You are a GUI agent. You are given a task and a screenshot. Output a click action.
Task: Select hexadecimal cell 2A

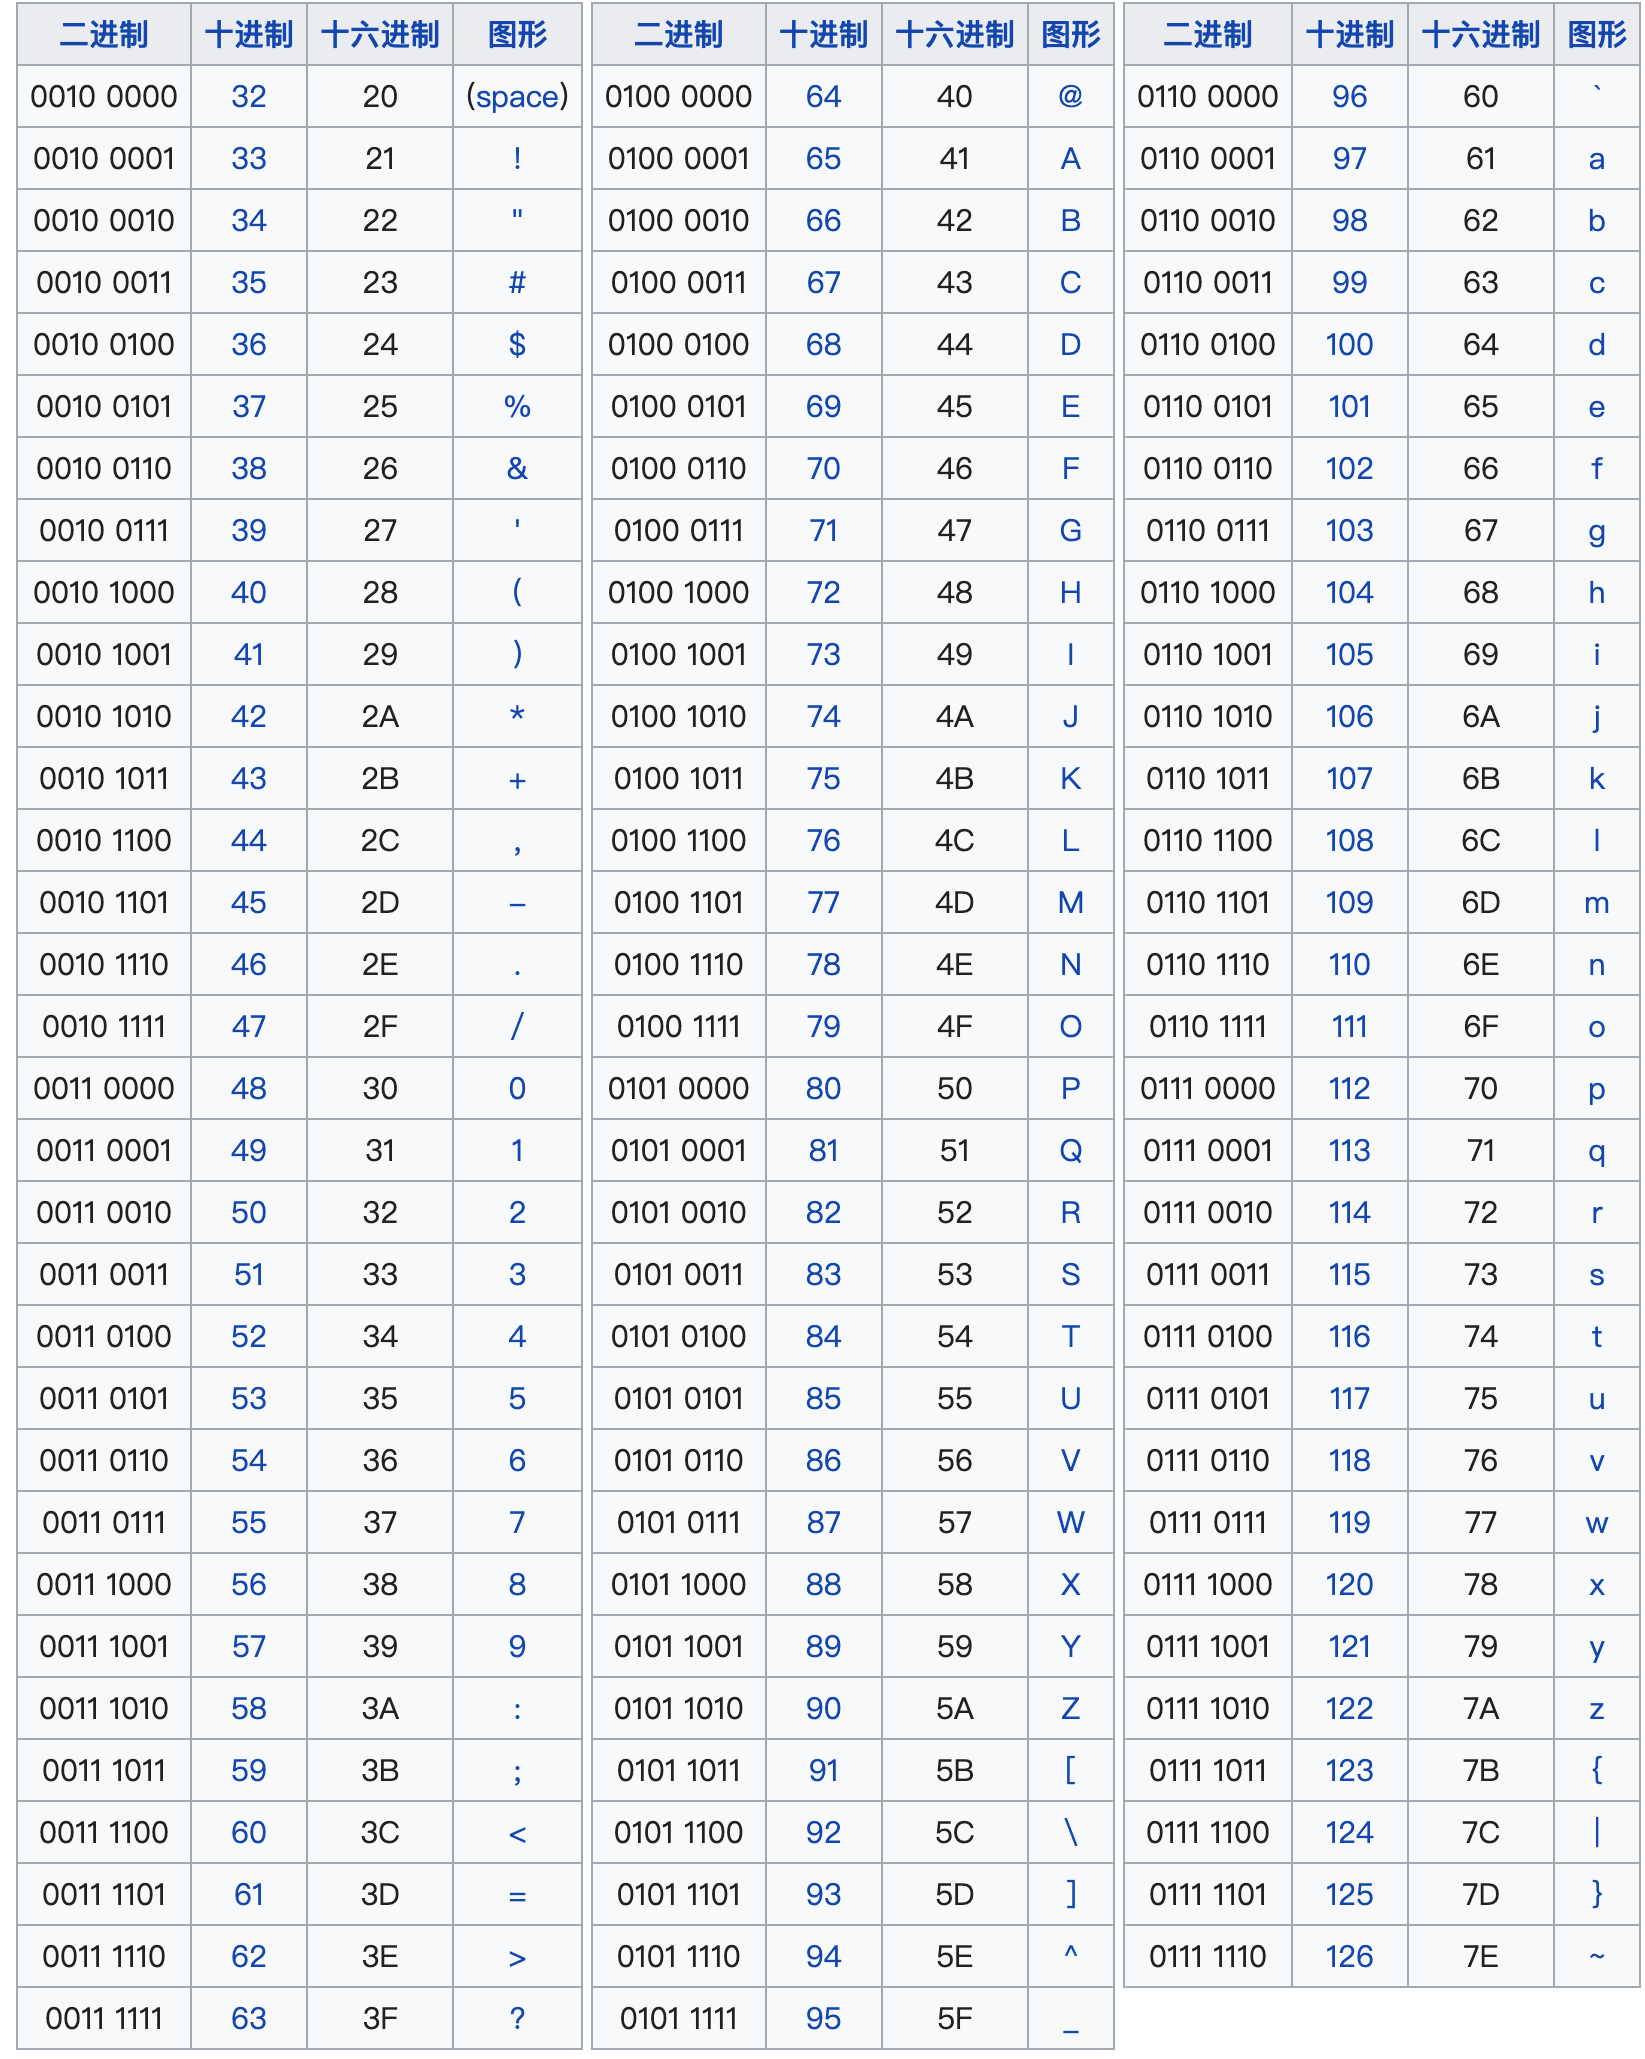(x=380, y=717)
